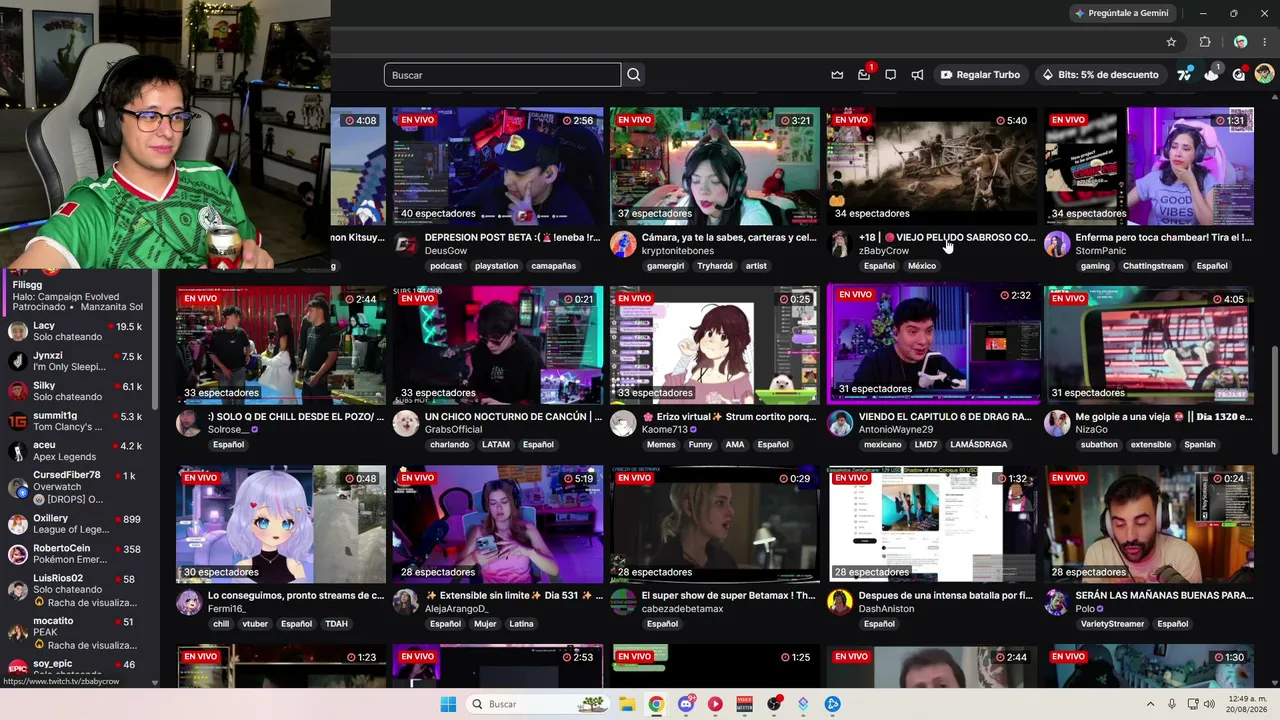
Task: Open Chrome three-dot menu
Action: tap(1265, 42)
